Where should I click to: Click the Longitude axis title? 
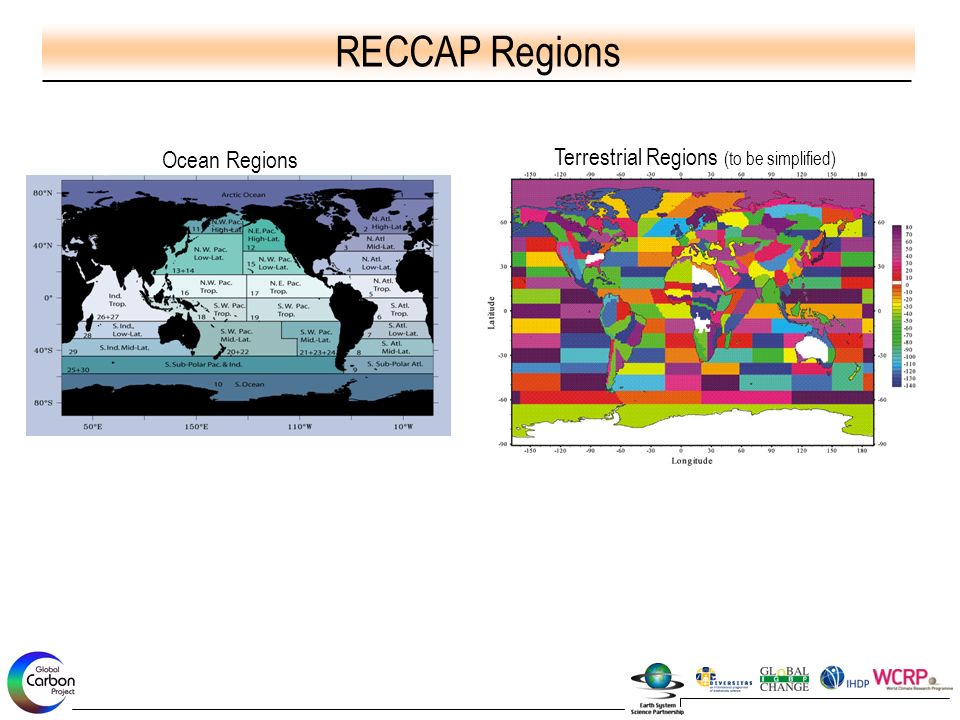coord(692,461)
